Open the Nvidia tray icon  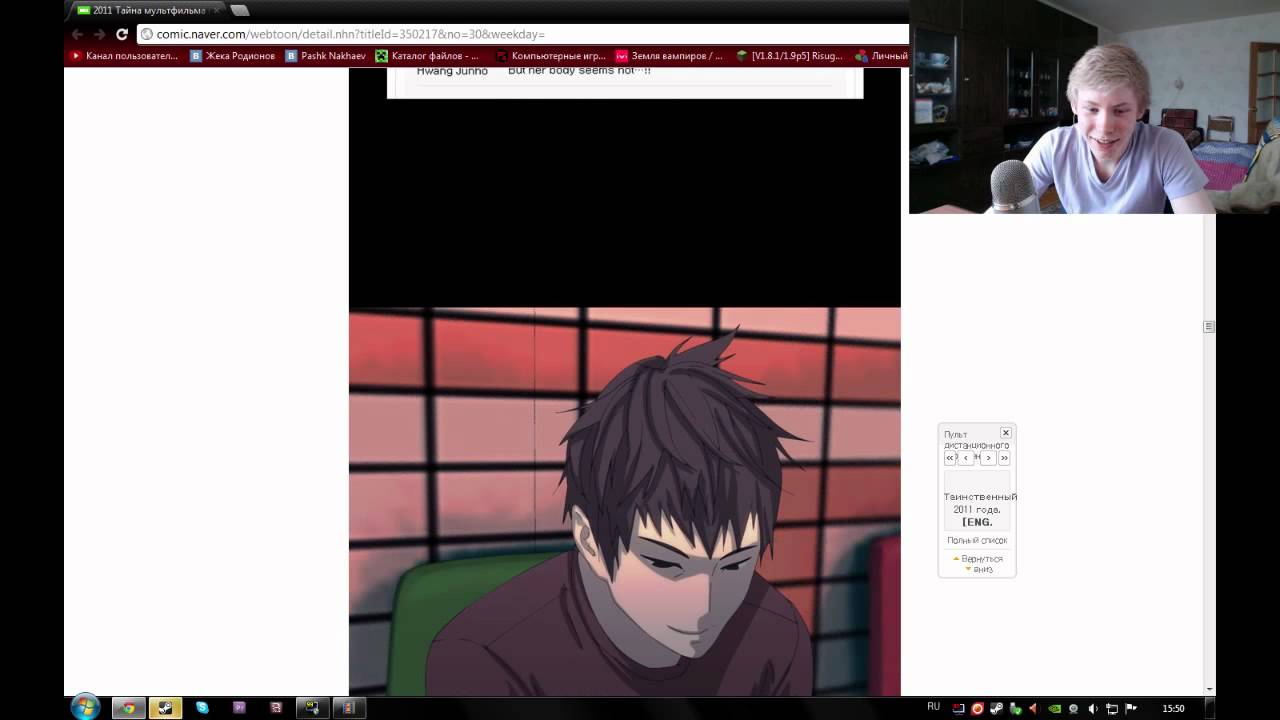[1054, 709]
